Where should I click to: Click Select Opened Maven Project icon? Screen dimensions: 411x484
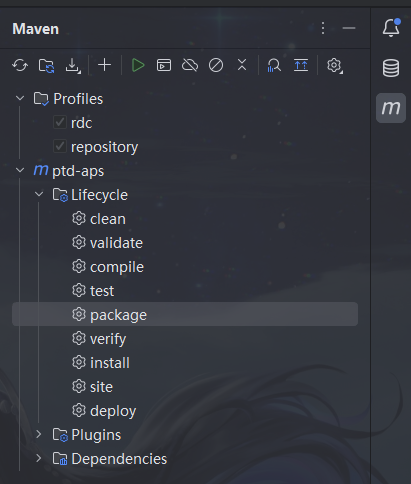[301, 65]
